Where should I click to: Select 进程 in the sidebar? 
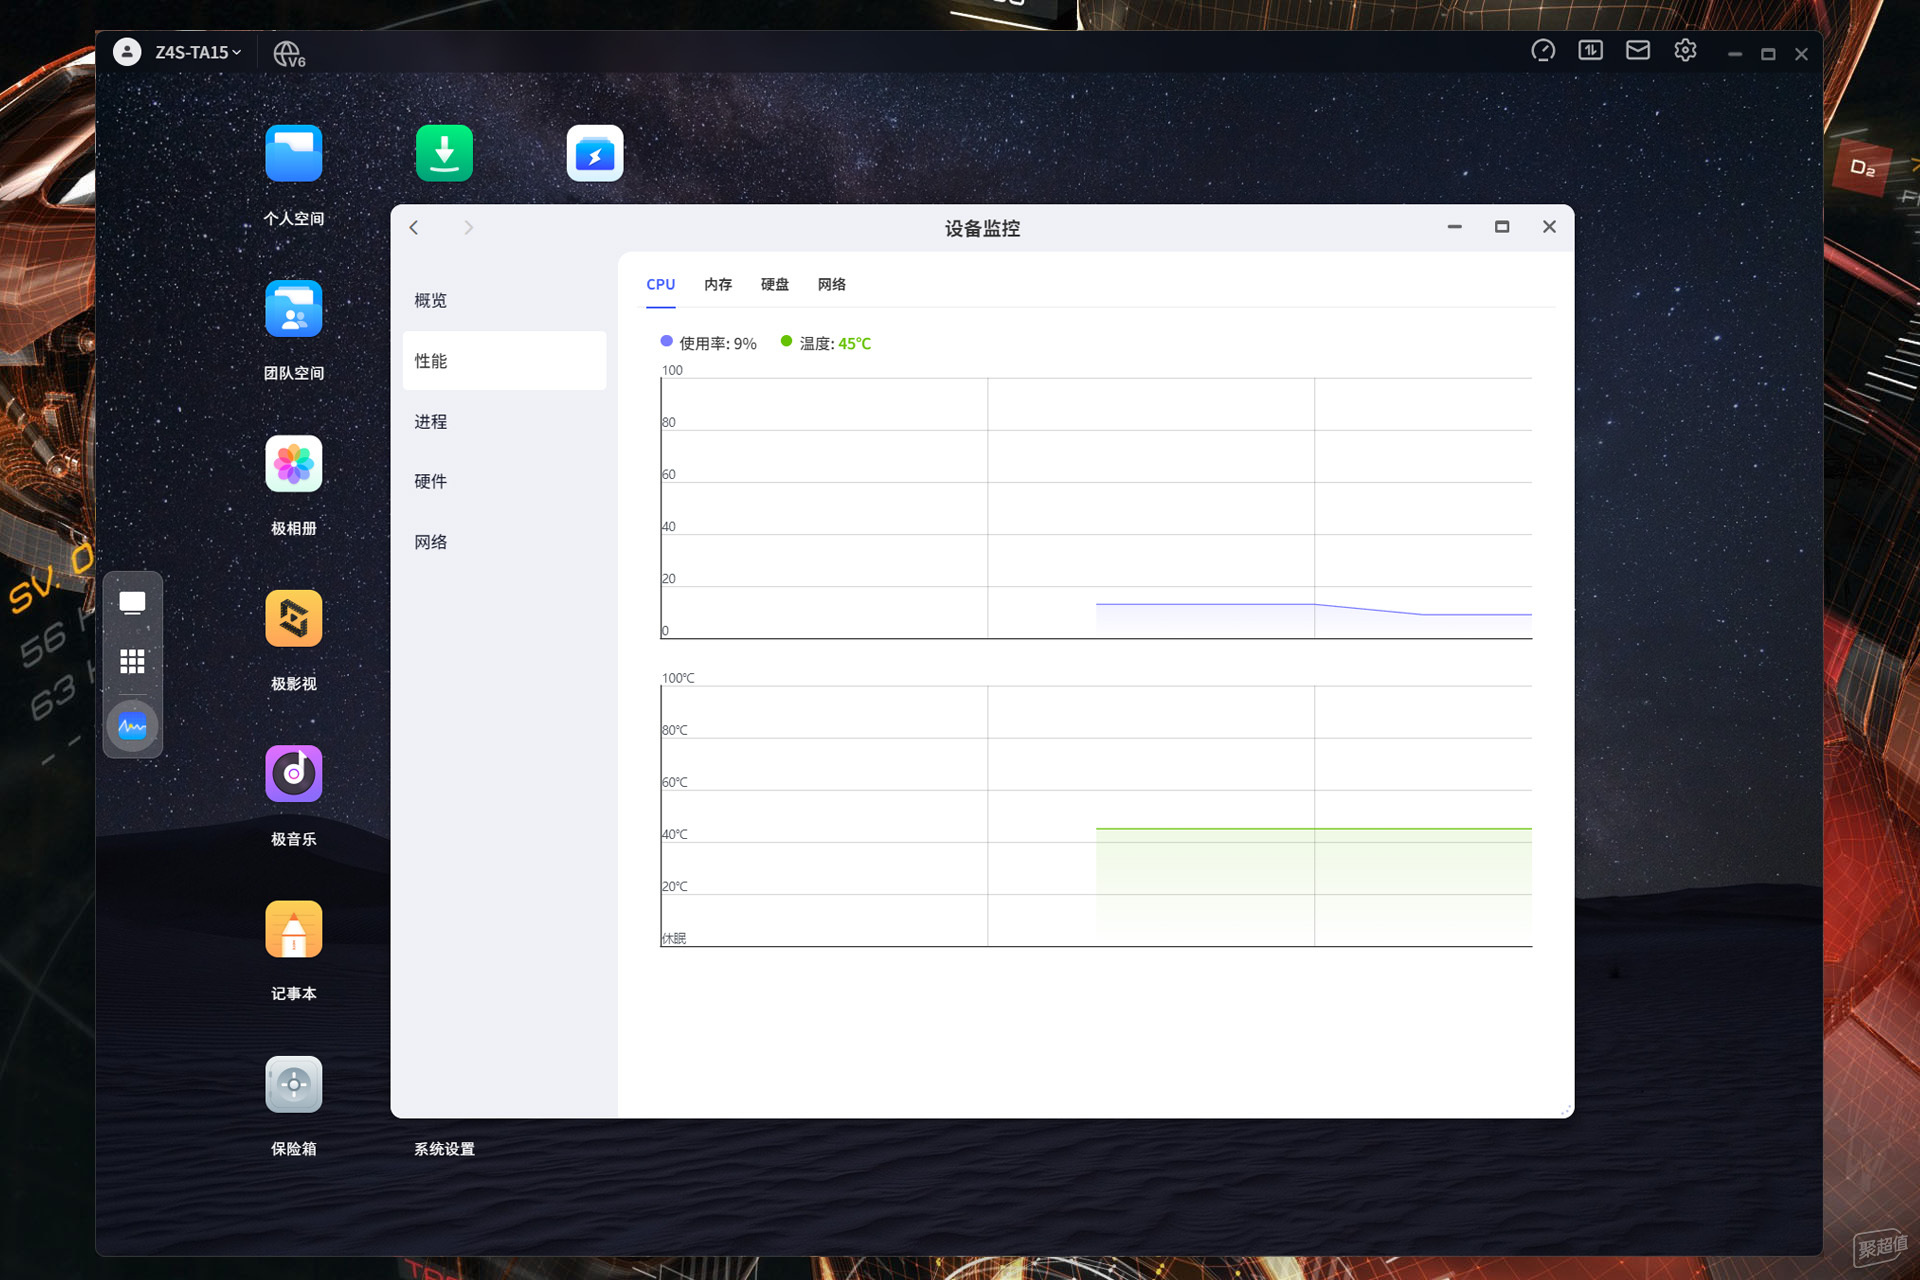click(504, 421)
